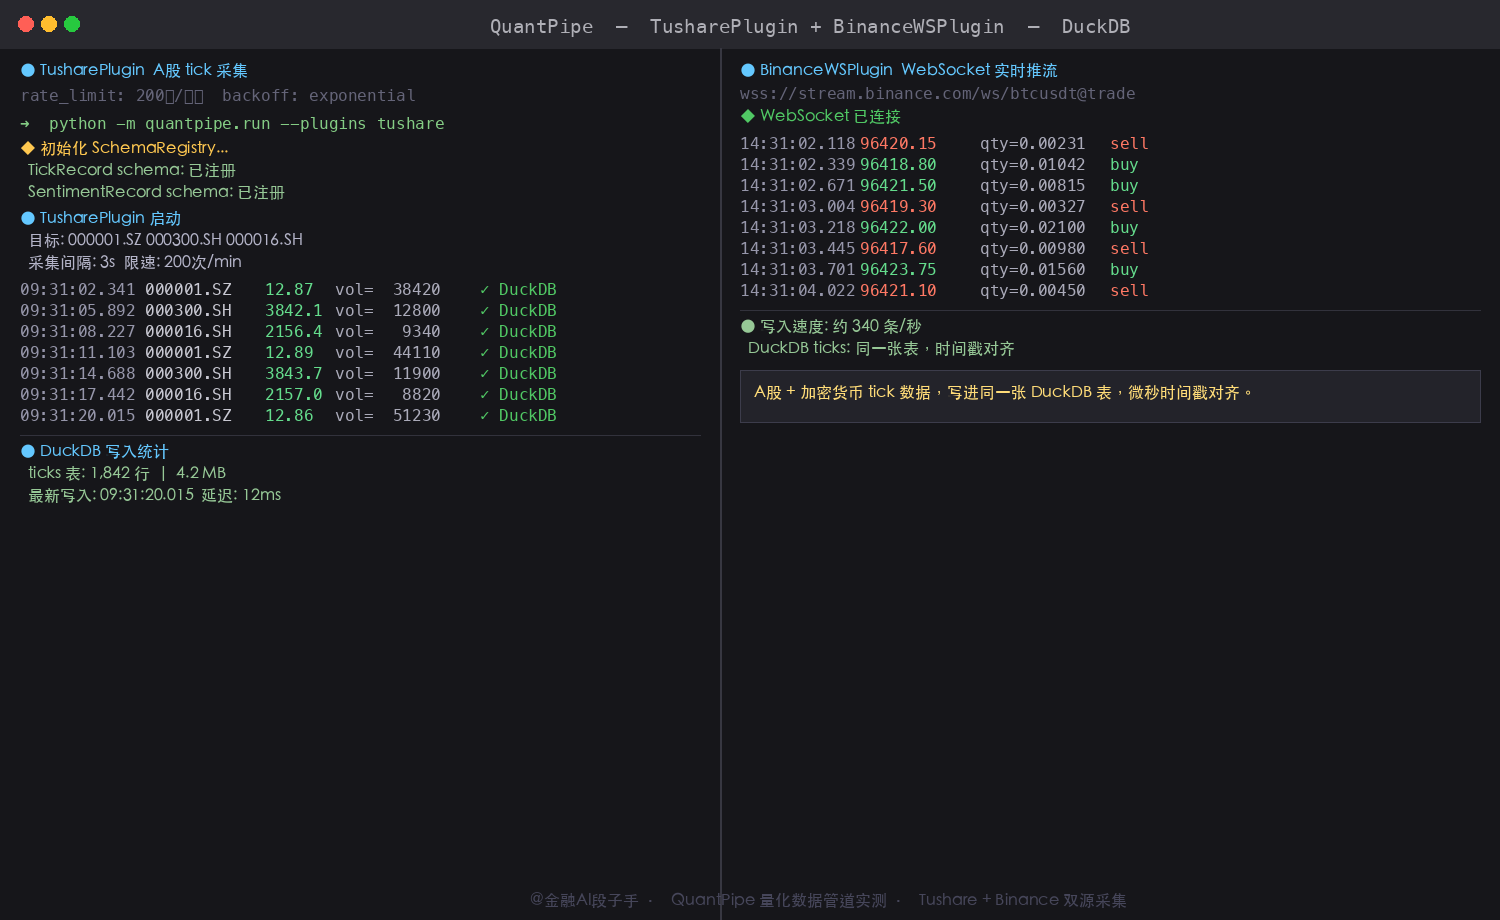Click Binance price 96421.50
This screenshot has height=920, width=1500.
[898, 186]
